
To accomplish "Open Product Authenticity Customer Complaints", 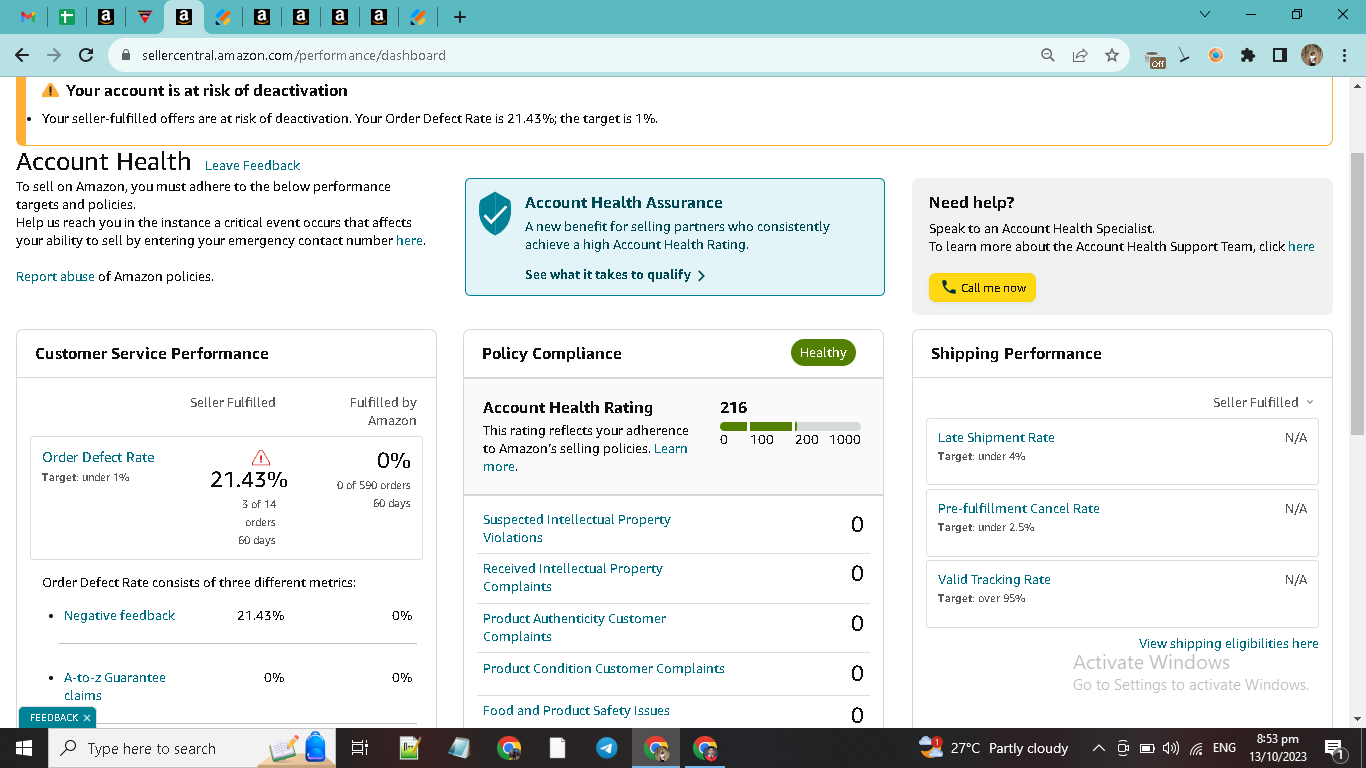I will tap(574, 627).
